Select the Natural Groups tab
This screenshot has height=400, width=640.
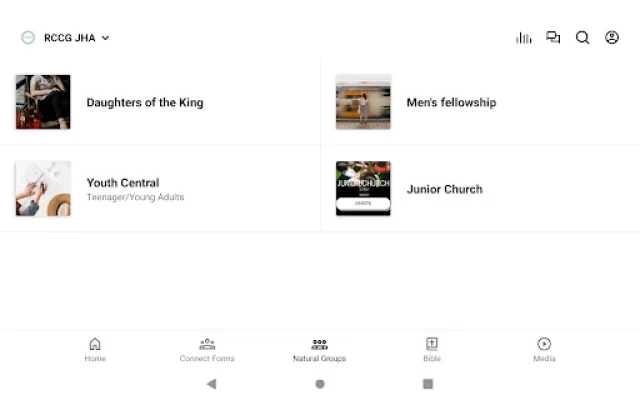[319, 349]
